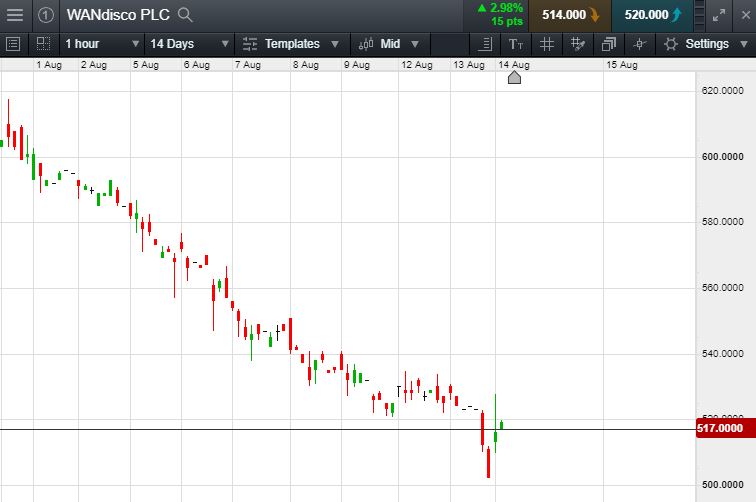Open the 1 hour interval dropdown

102,44
